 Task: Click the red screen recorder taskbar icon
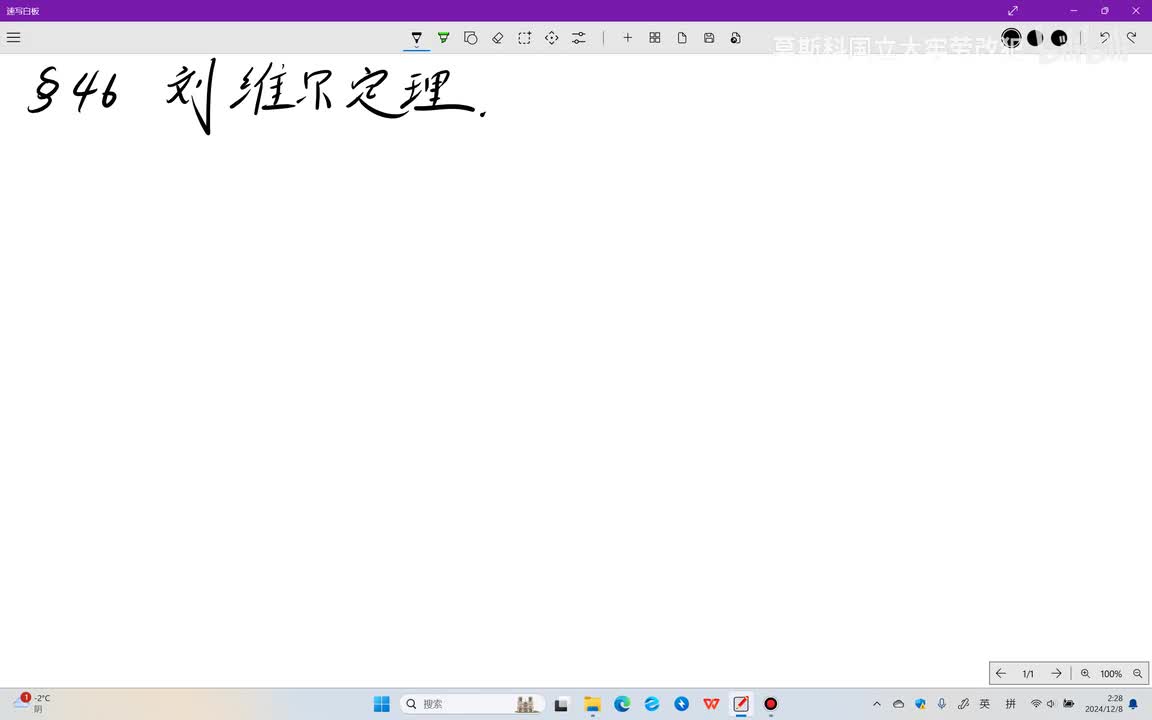(771, 704)
